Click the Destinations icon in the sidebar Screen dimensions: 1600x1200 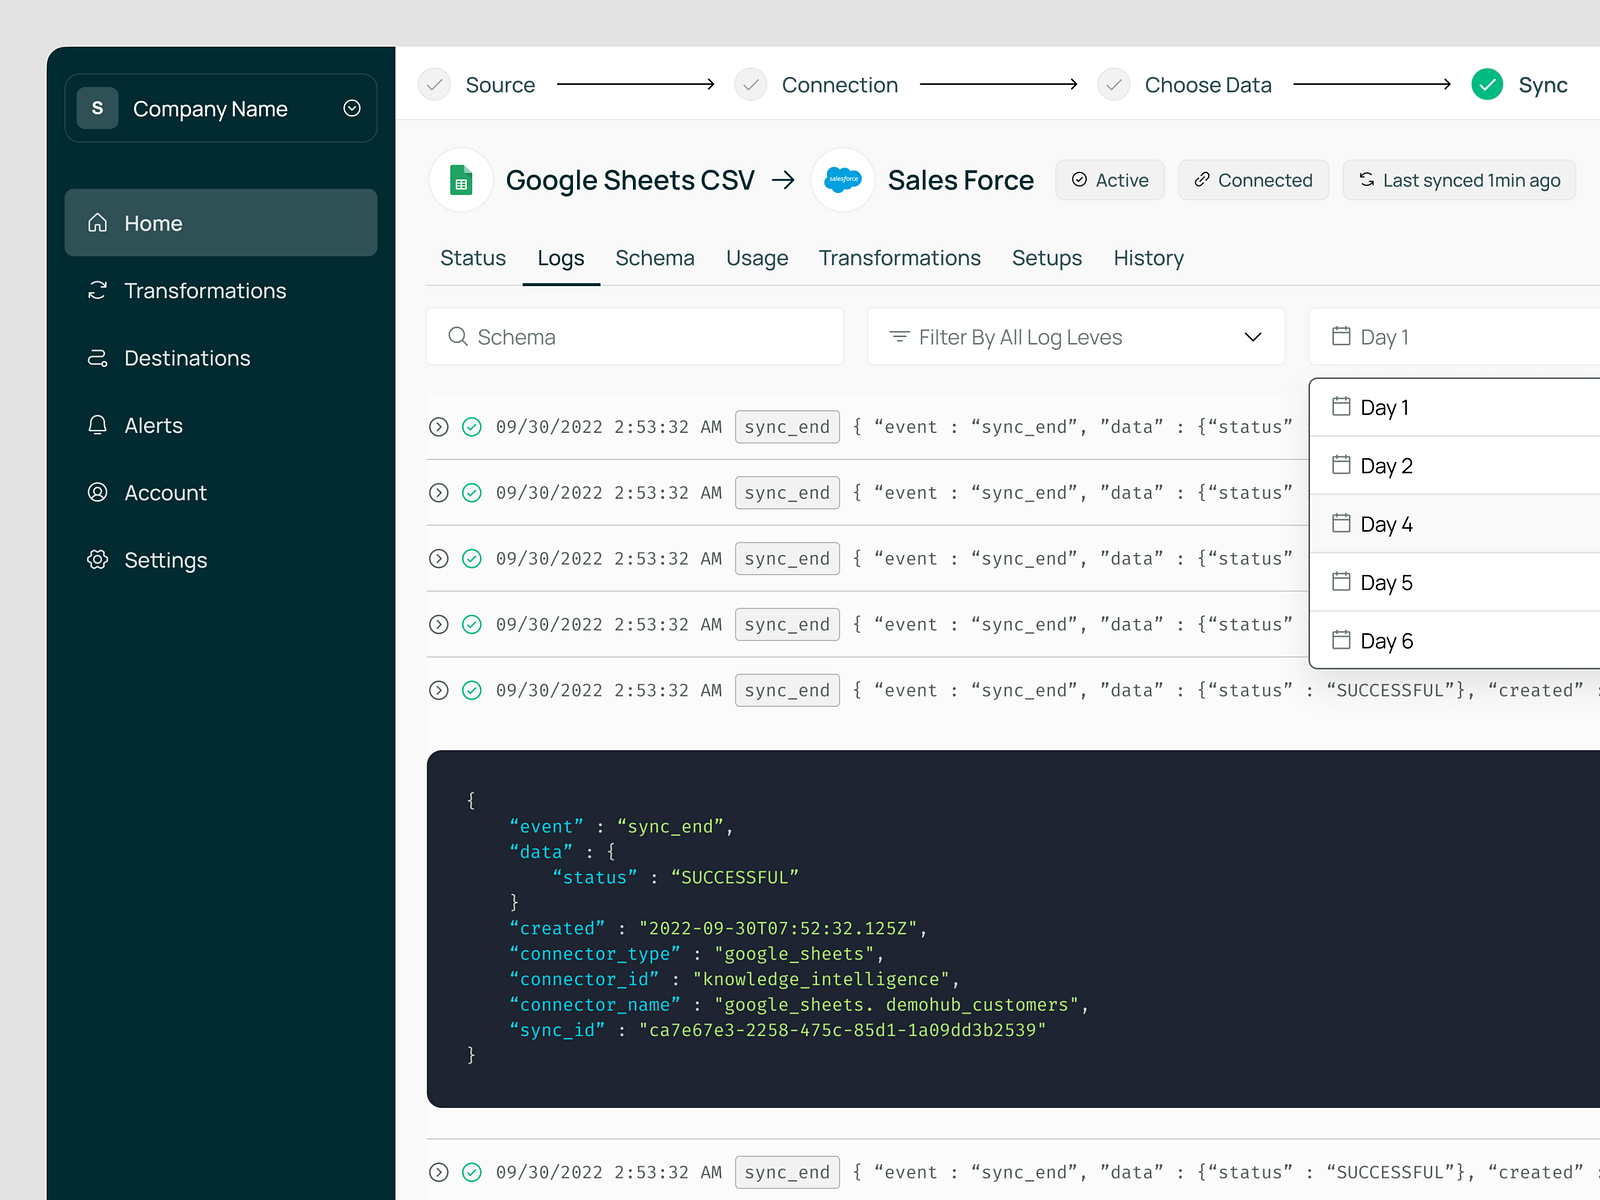tap(97, 358)
